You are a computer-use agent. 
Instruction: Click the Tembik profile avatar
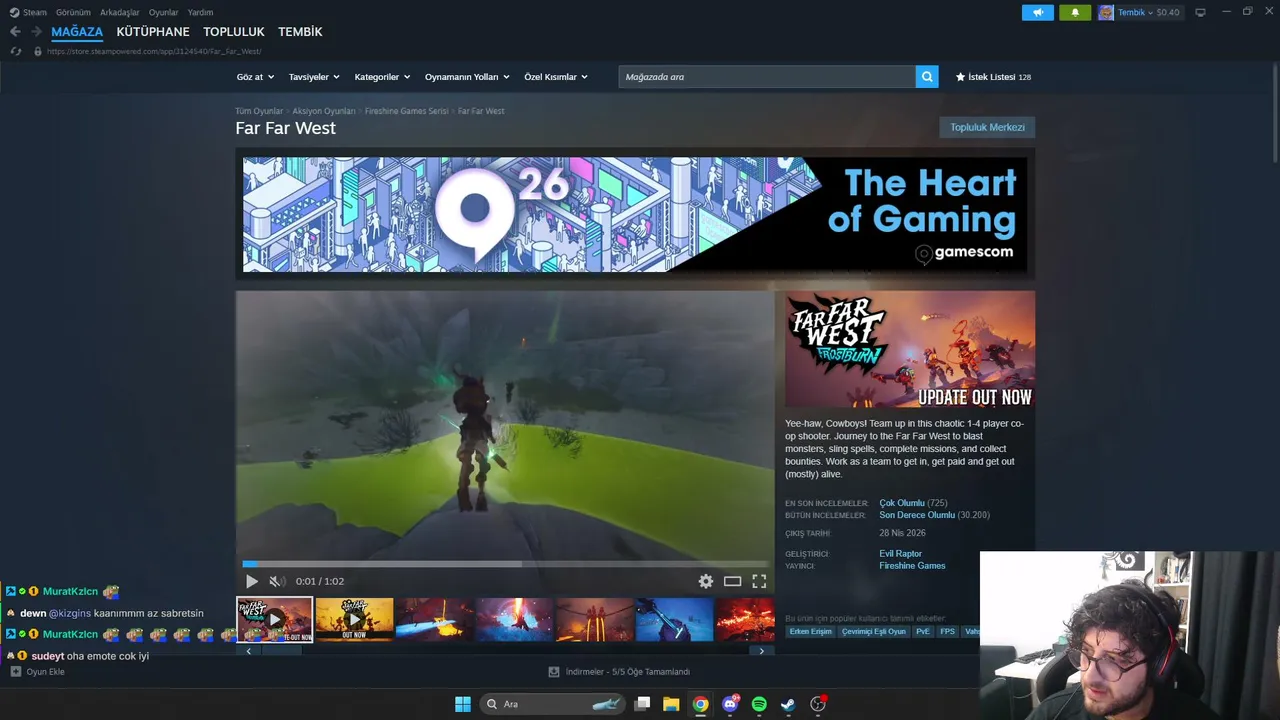point(1105,12)
